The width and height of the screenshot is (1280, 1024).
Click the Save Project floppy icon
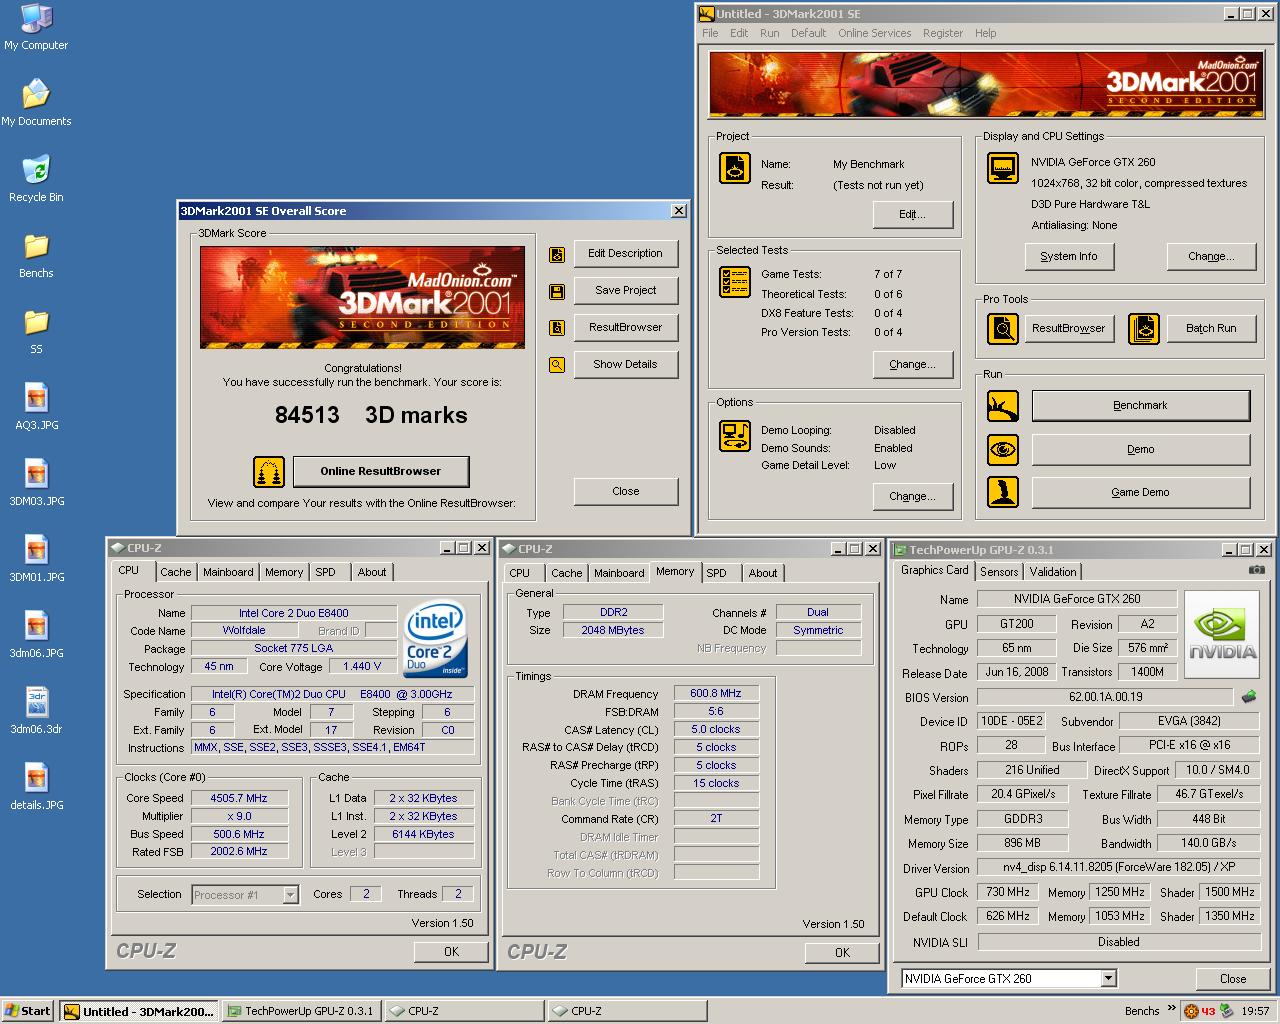[557, 292]
